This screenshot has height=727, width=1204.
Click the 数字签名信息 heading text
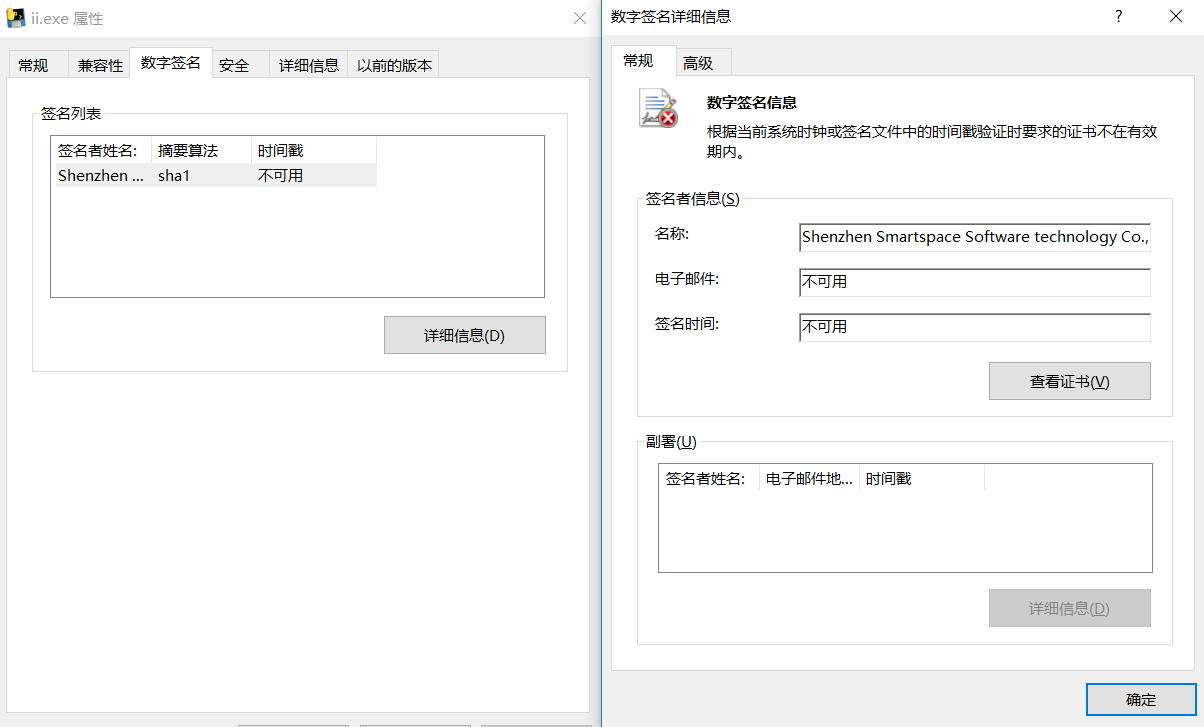click(752, 102)
